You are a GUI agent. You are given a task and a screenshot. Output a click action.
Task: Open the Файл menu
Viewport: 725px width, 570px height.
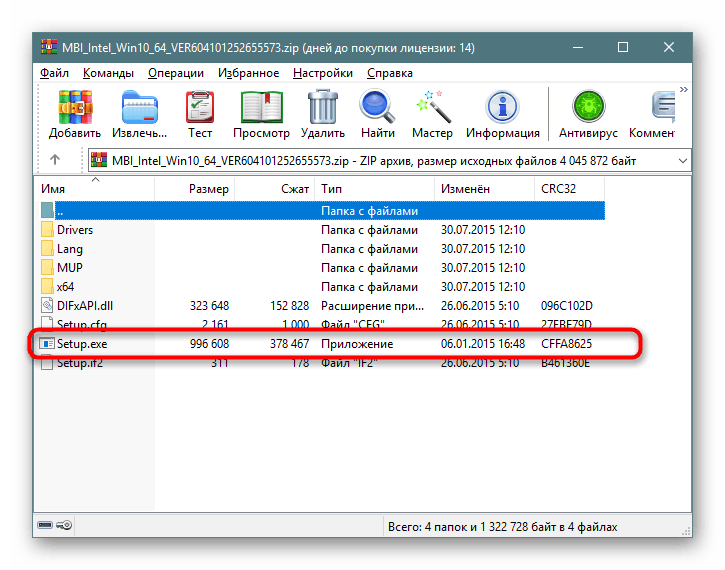54,73
